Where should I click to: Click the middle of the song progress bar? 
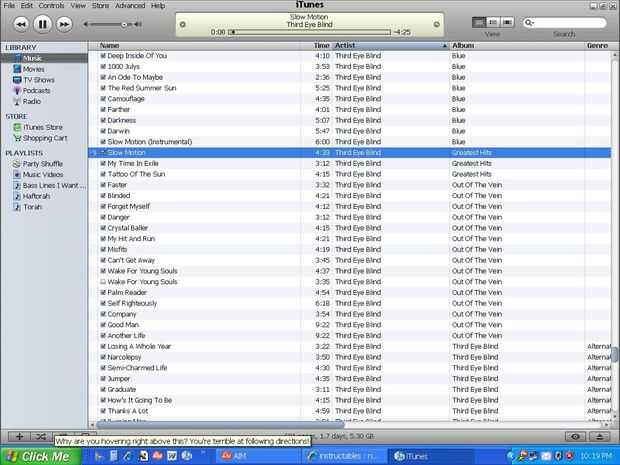(x=309, y=32)
